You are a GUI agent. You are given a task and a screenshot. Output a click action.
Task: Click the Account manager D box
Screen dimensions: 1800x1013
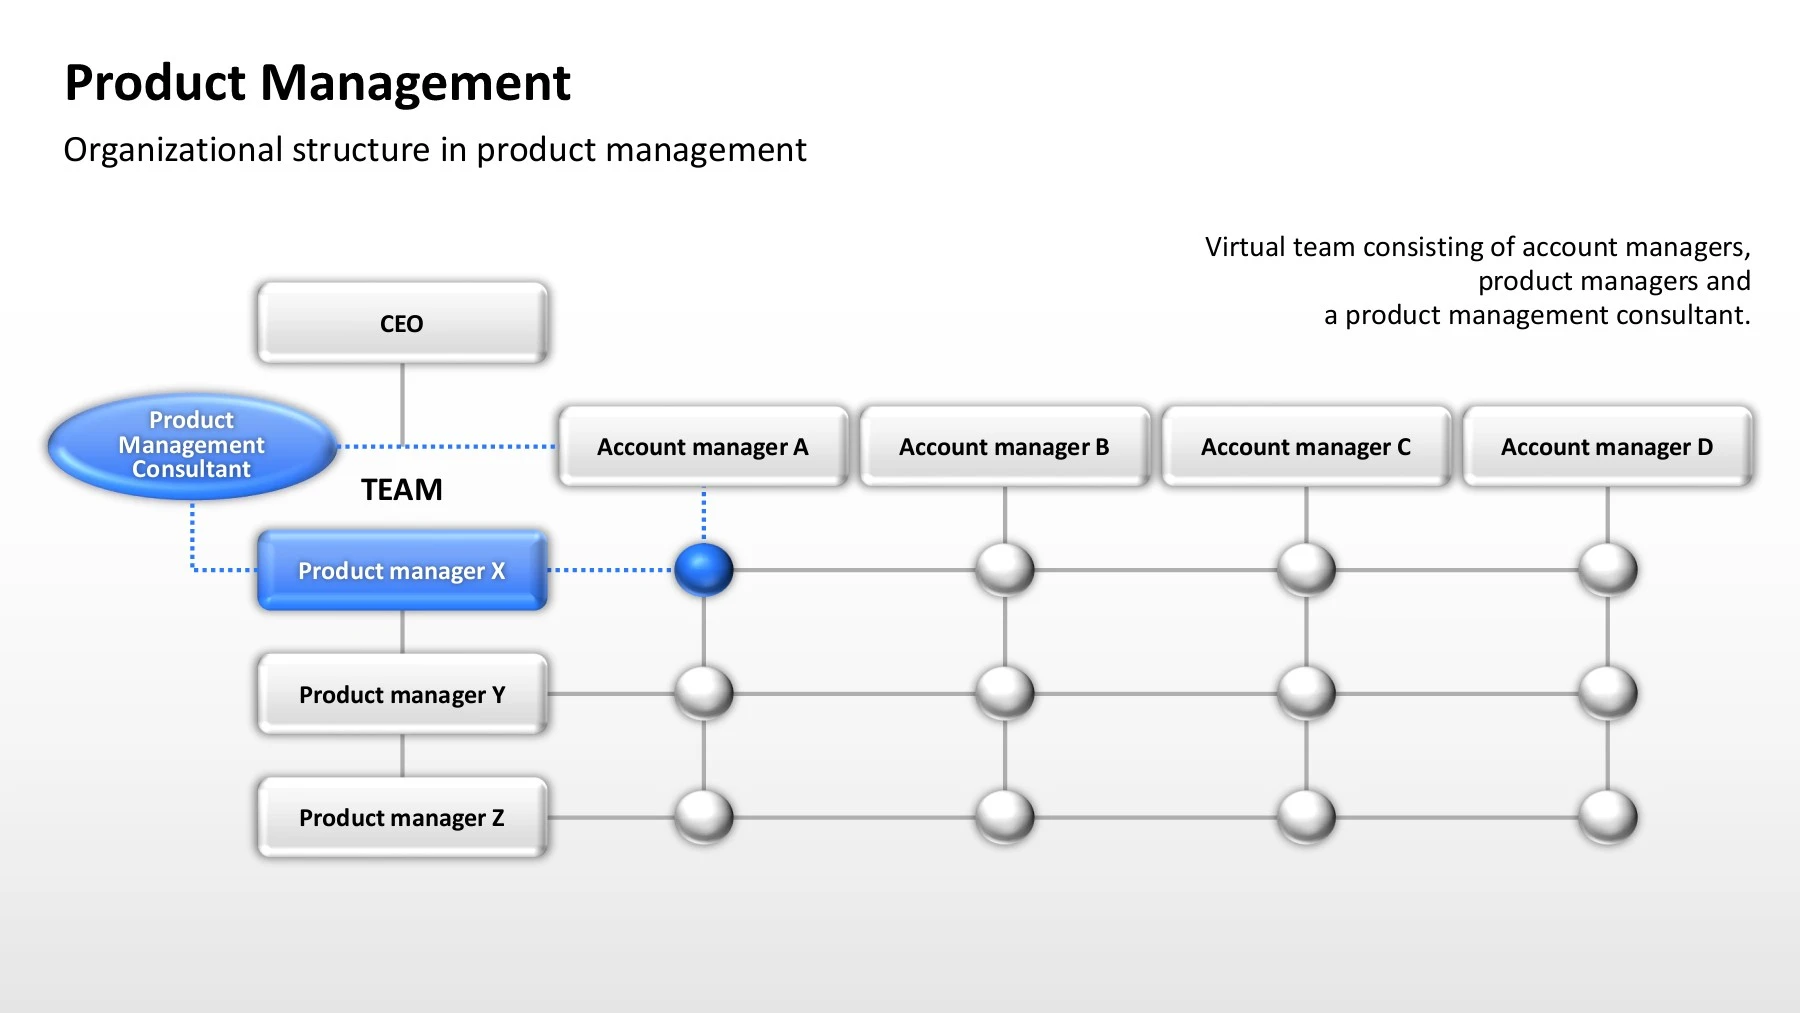point(1607,446)
